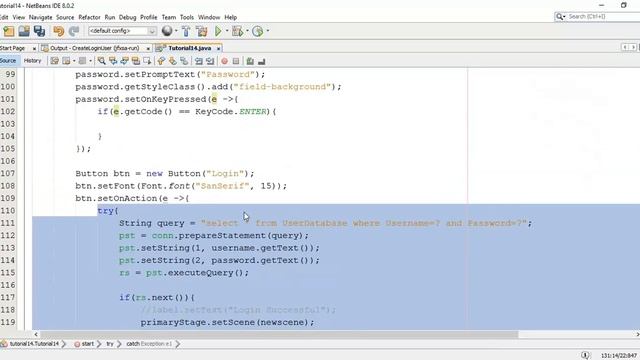
Task: Expand the Run Project dropdown arrow
Action: 227,31
